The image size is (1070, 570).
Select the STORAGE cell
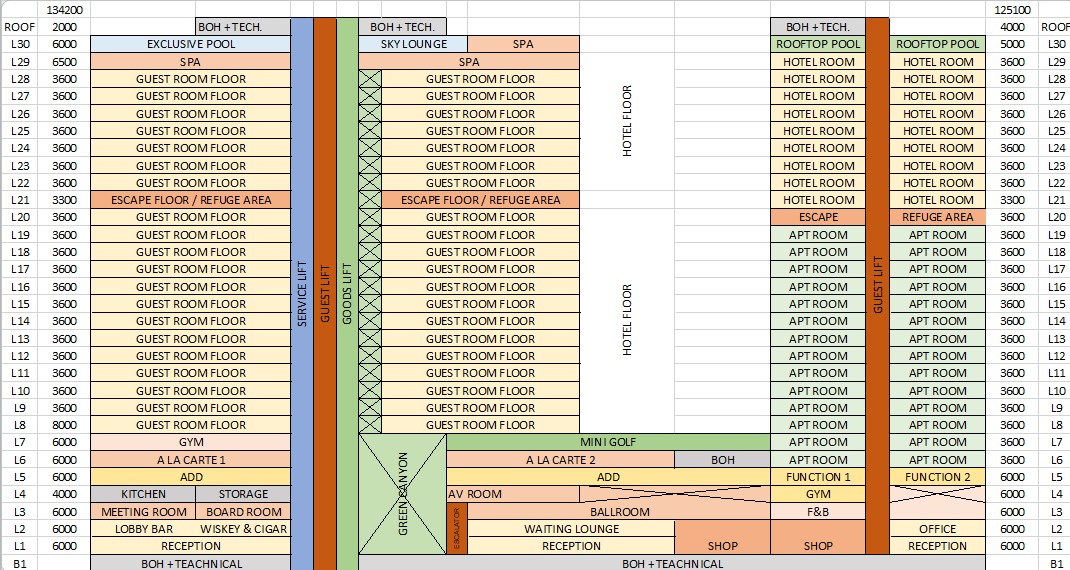click(243, 494)
